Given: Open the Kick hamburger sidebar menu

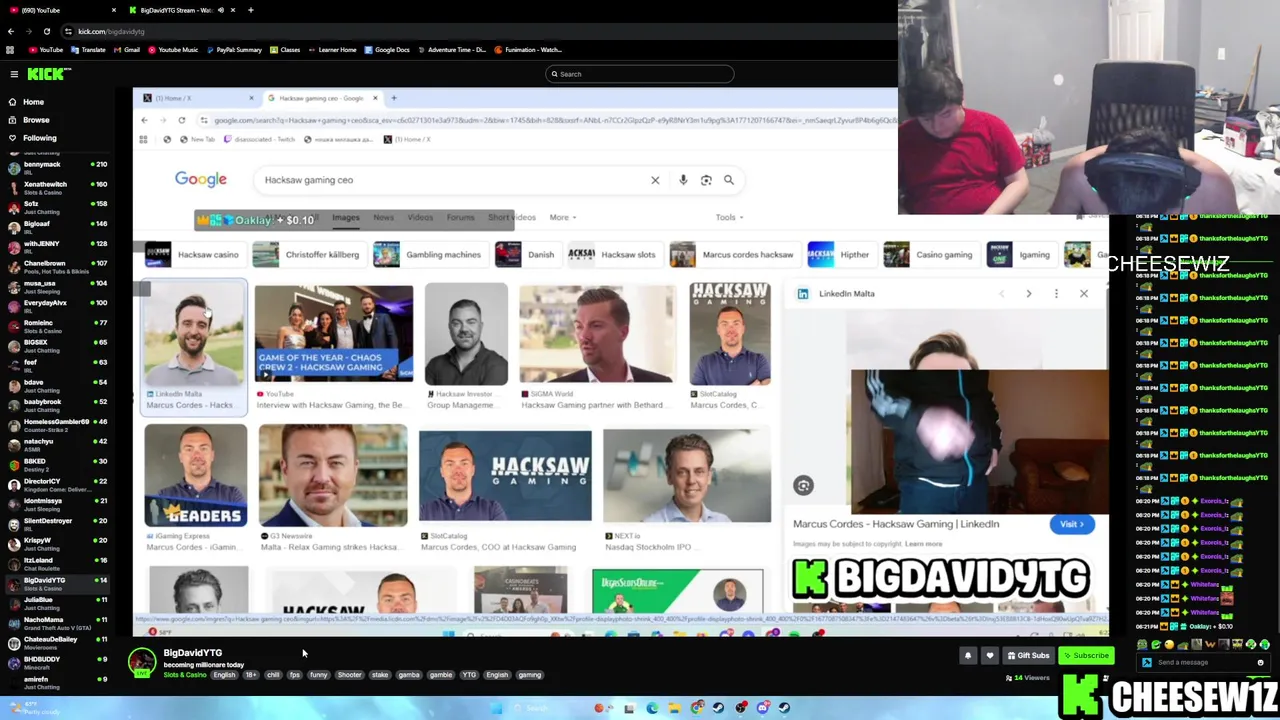Looking at the screenshot, I should (14, 74).
